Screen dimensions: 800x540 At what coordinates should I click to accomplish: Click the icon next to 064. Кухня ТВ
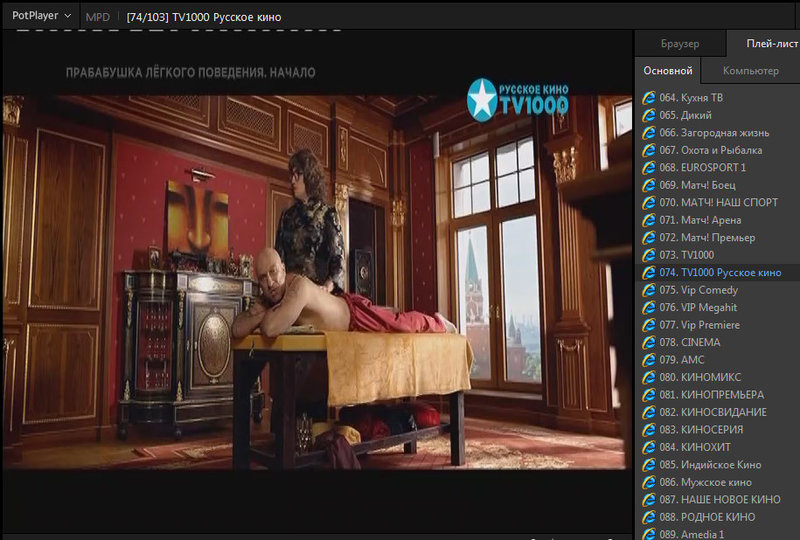648,97
